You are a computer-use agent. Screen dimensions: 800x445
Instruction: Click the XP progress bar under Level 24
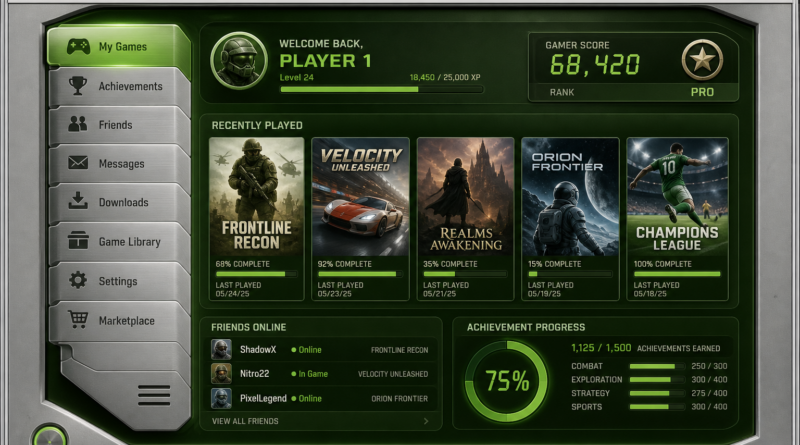381,89
